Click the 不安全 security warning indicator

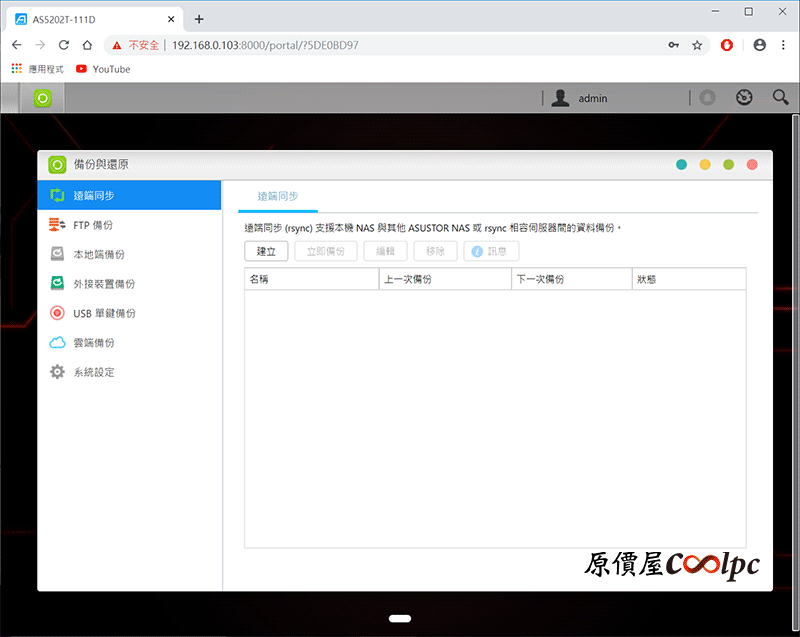[136, 45]
